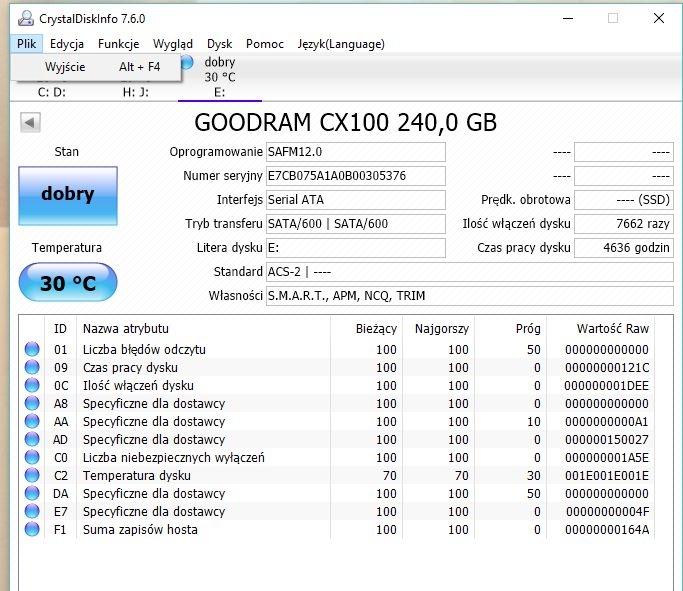Click the Standard field ACS-2
Screen dimensions: 683x591
click(470, 271)
